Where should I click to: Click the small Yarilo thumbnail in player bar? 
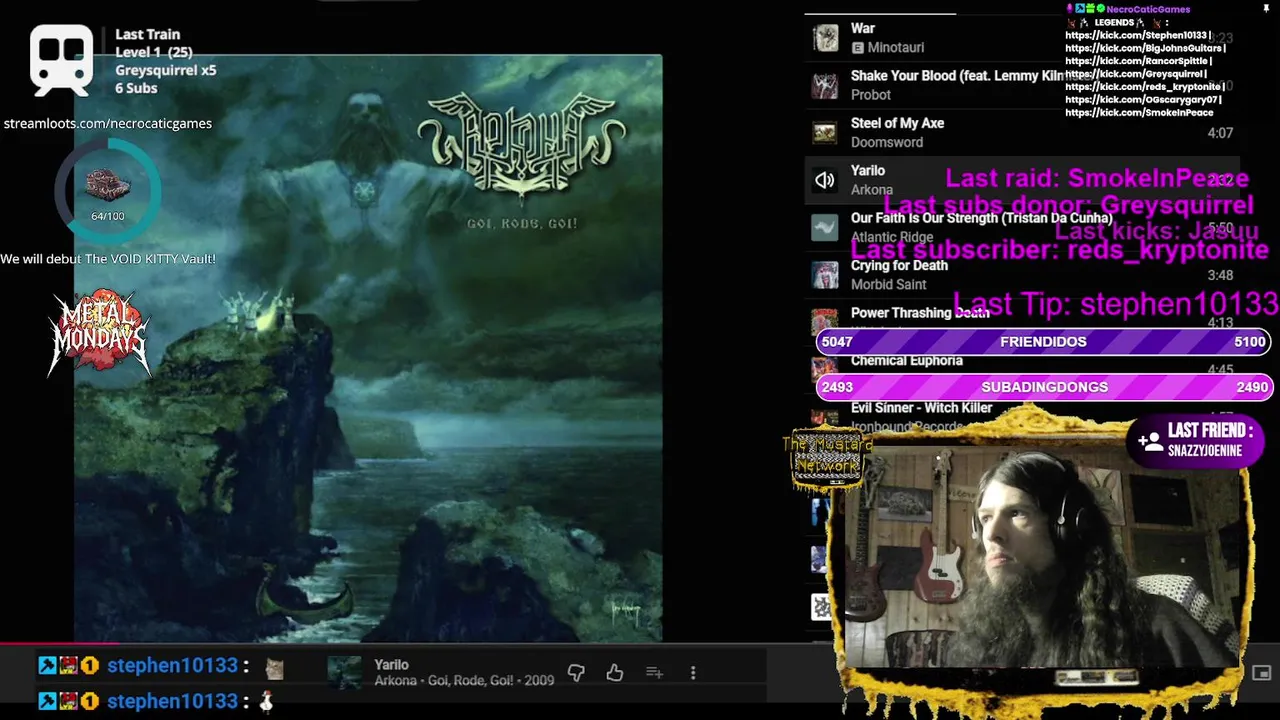click(x=345, y=672)
